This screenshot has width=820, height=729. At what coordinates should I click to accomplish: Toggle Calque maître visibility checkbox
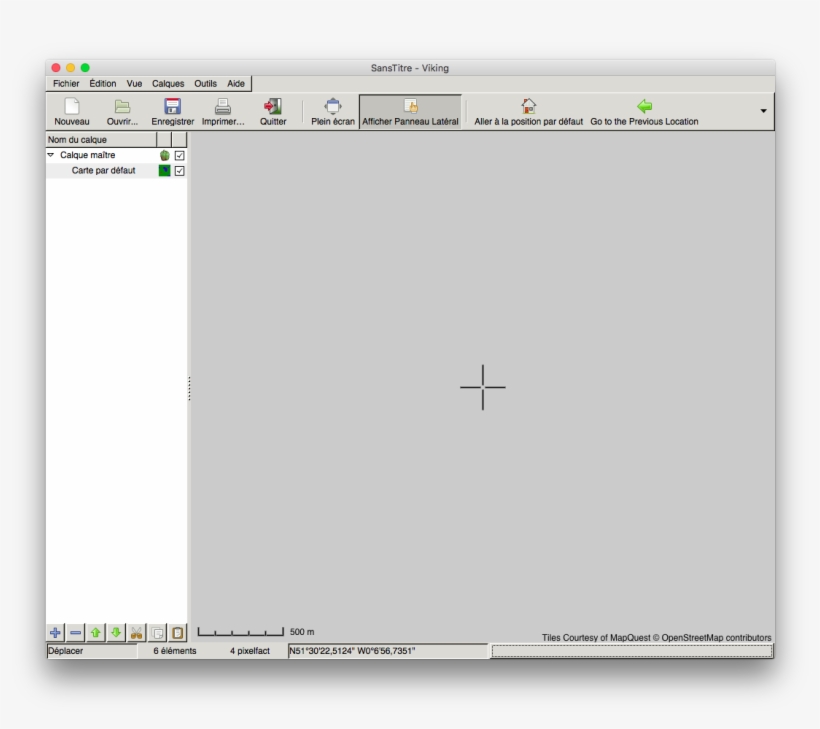[180, 156]
